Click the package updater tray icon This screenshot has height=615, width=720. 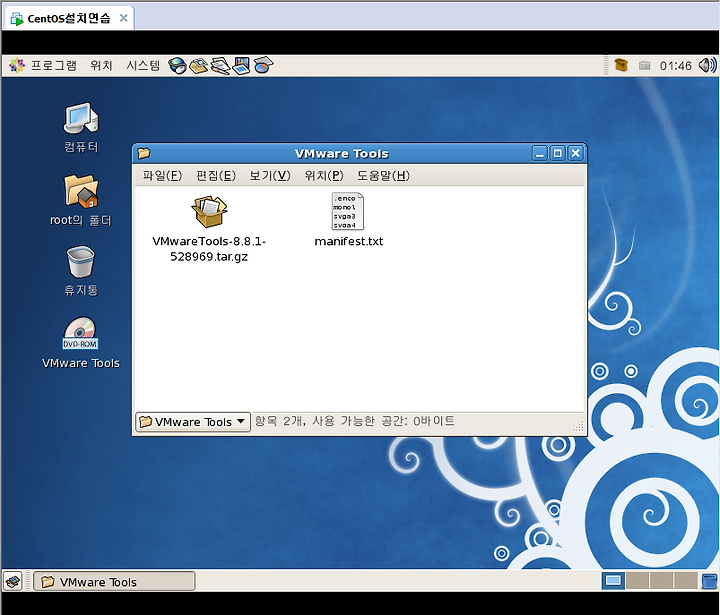621,65
